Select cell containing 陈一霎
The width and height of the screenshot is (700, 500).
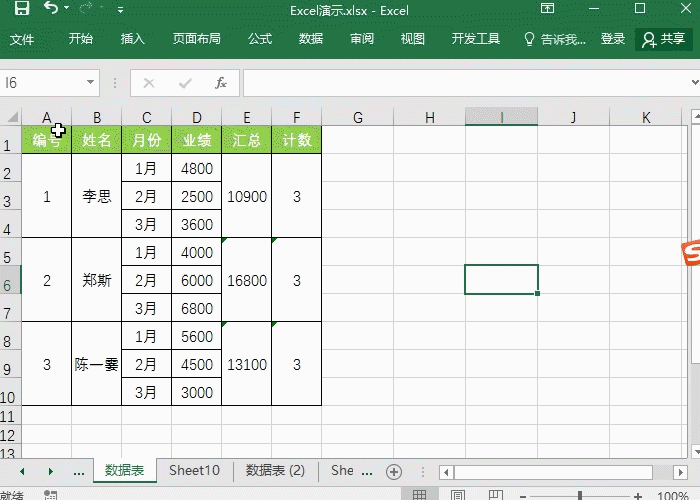tap(96, 364)
